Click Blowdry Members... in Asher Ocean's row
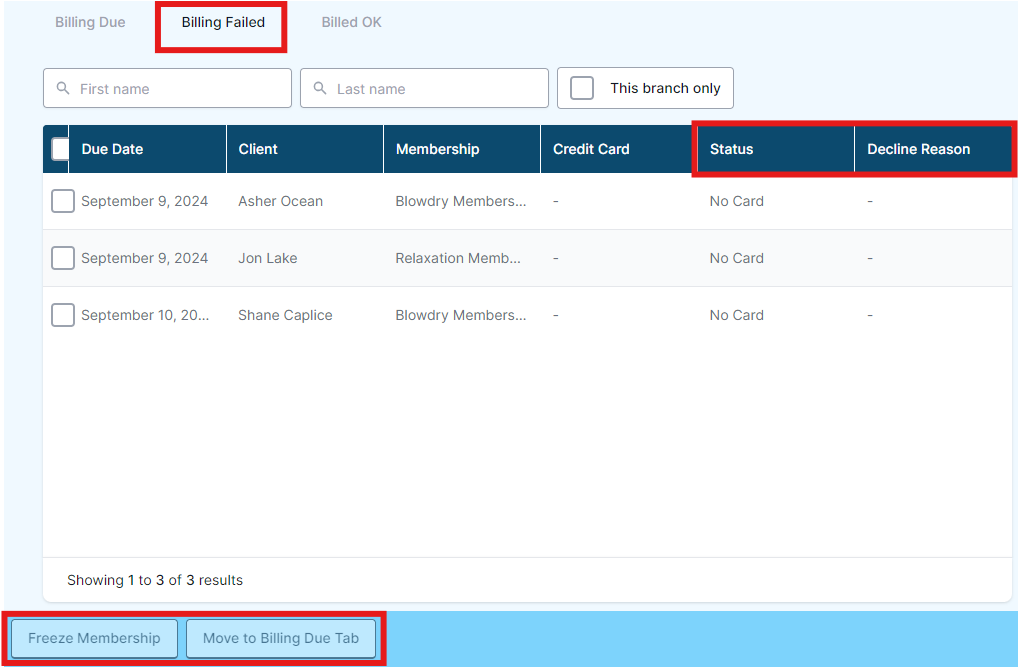 (x=460, y=201)
